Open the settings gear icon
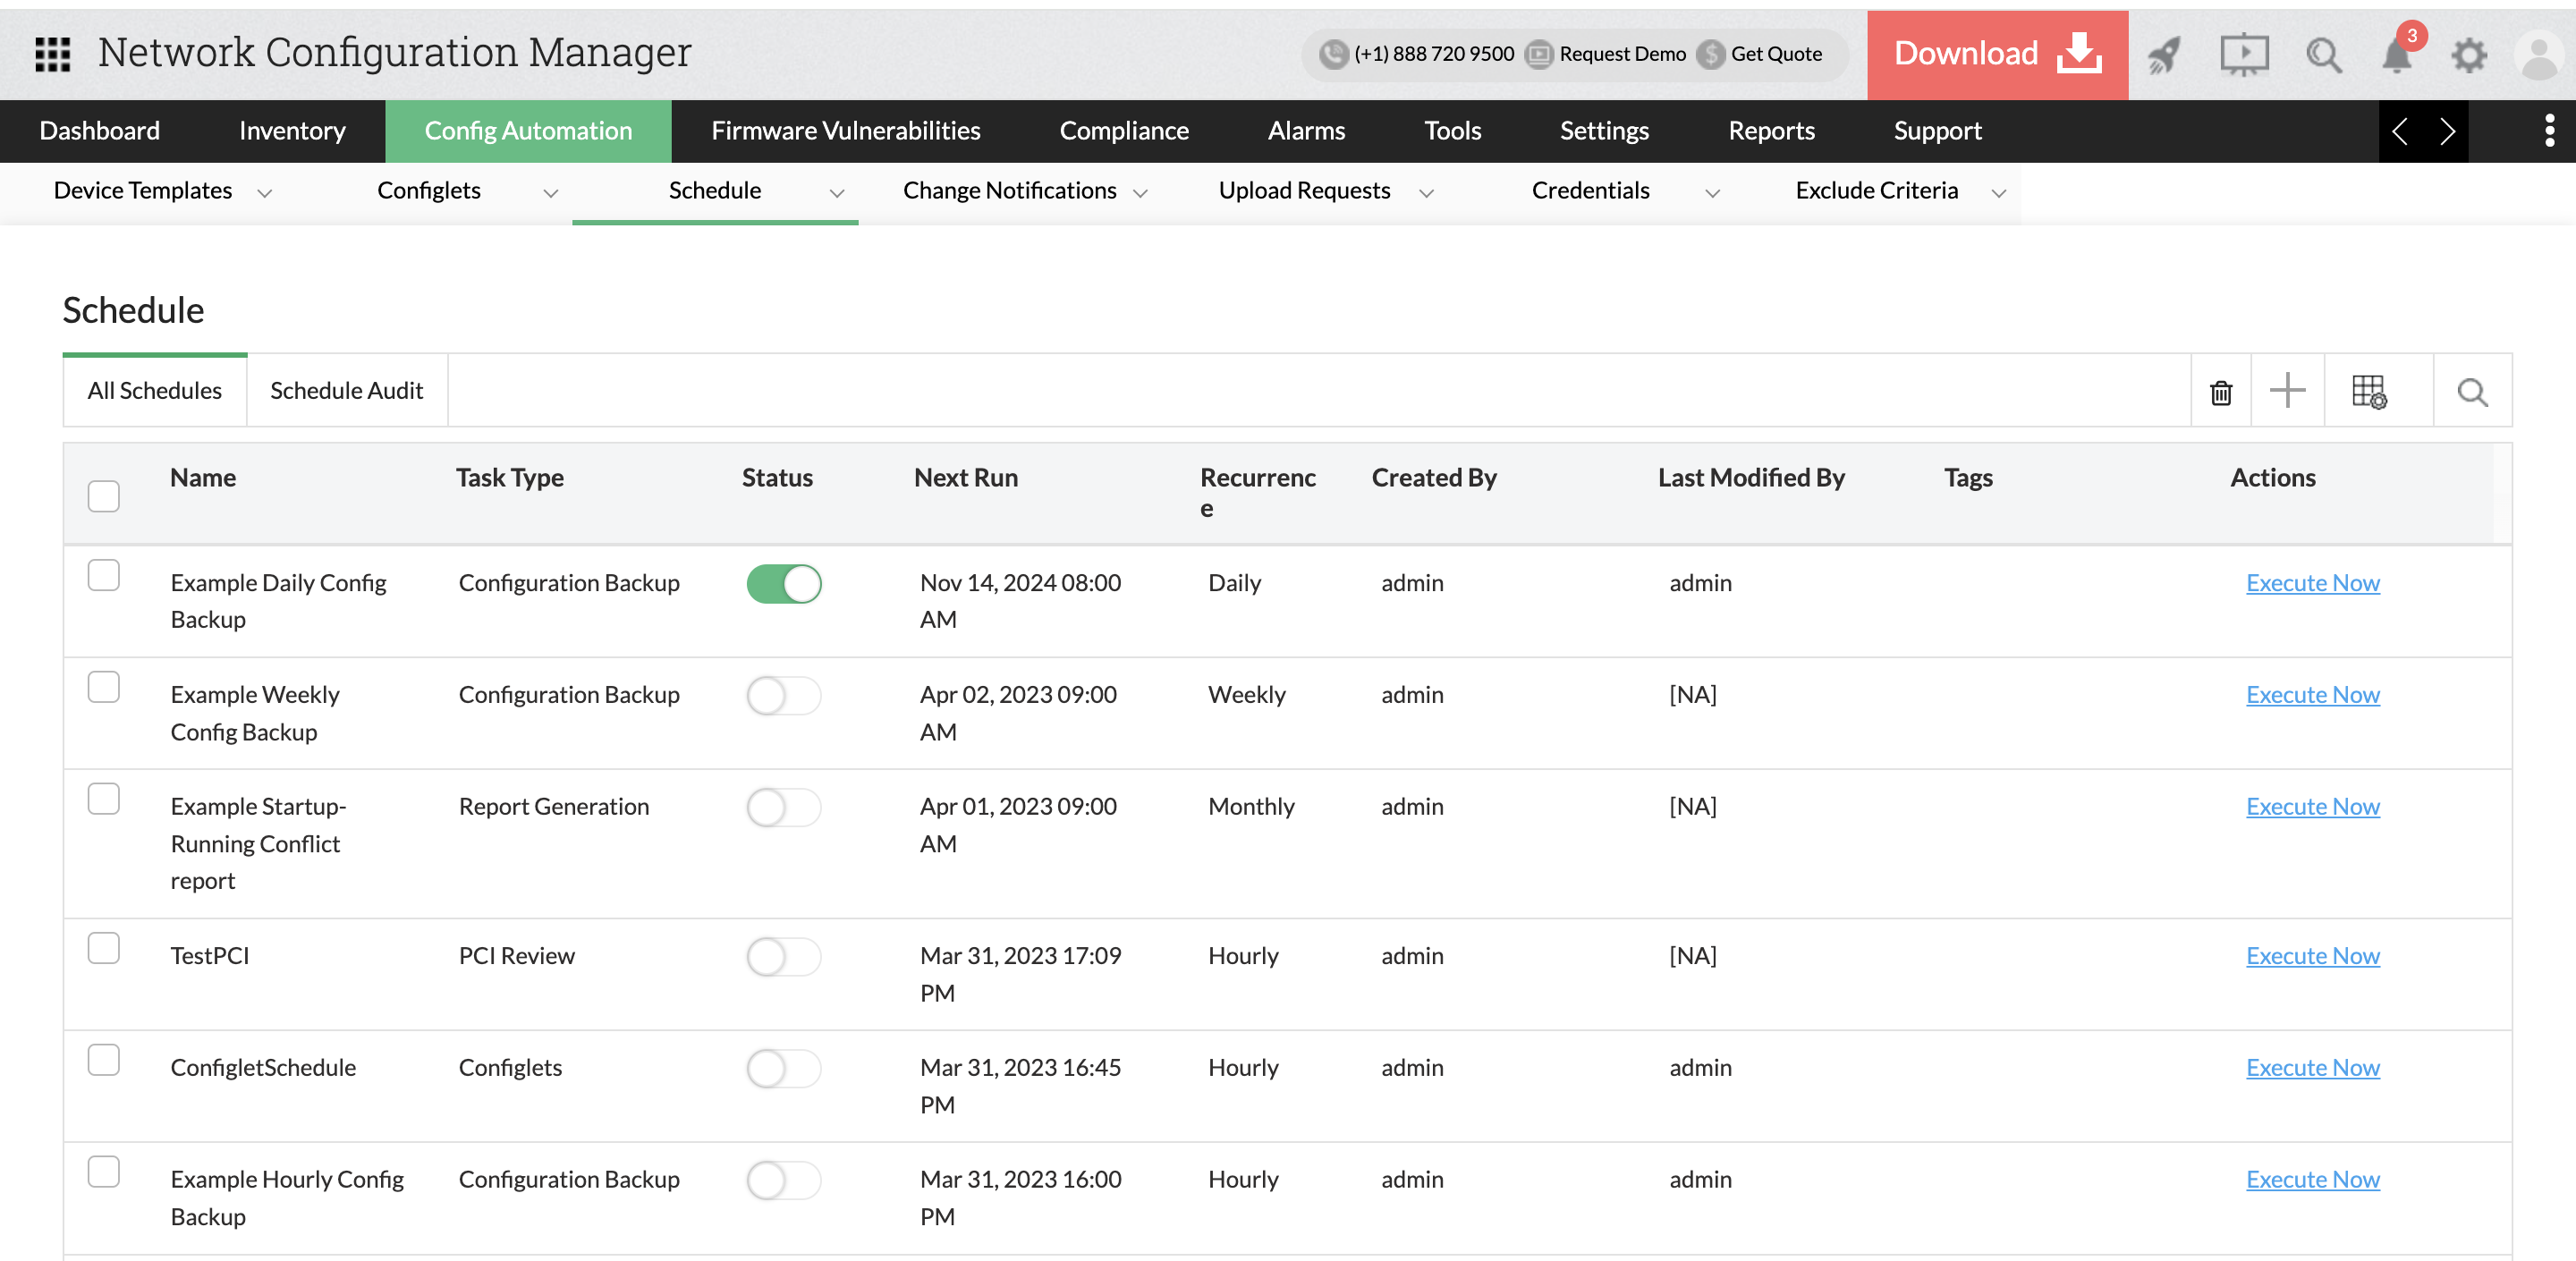This screenshot has height=1261, width=2576. tap(2469, 56)
